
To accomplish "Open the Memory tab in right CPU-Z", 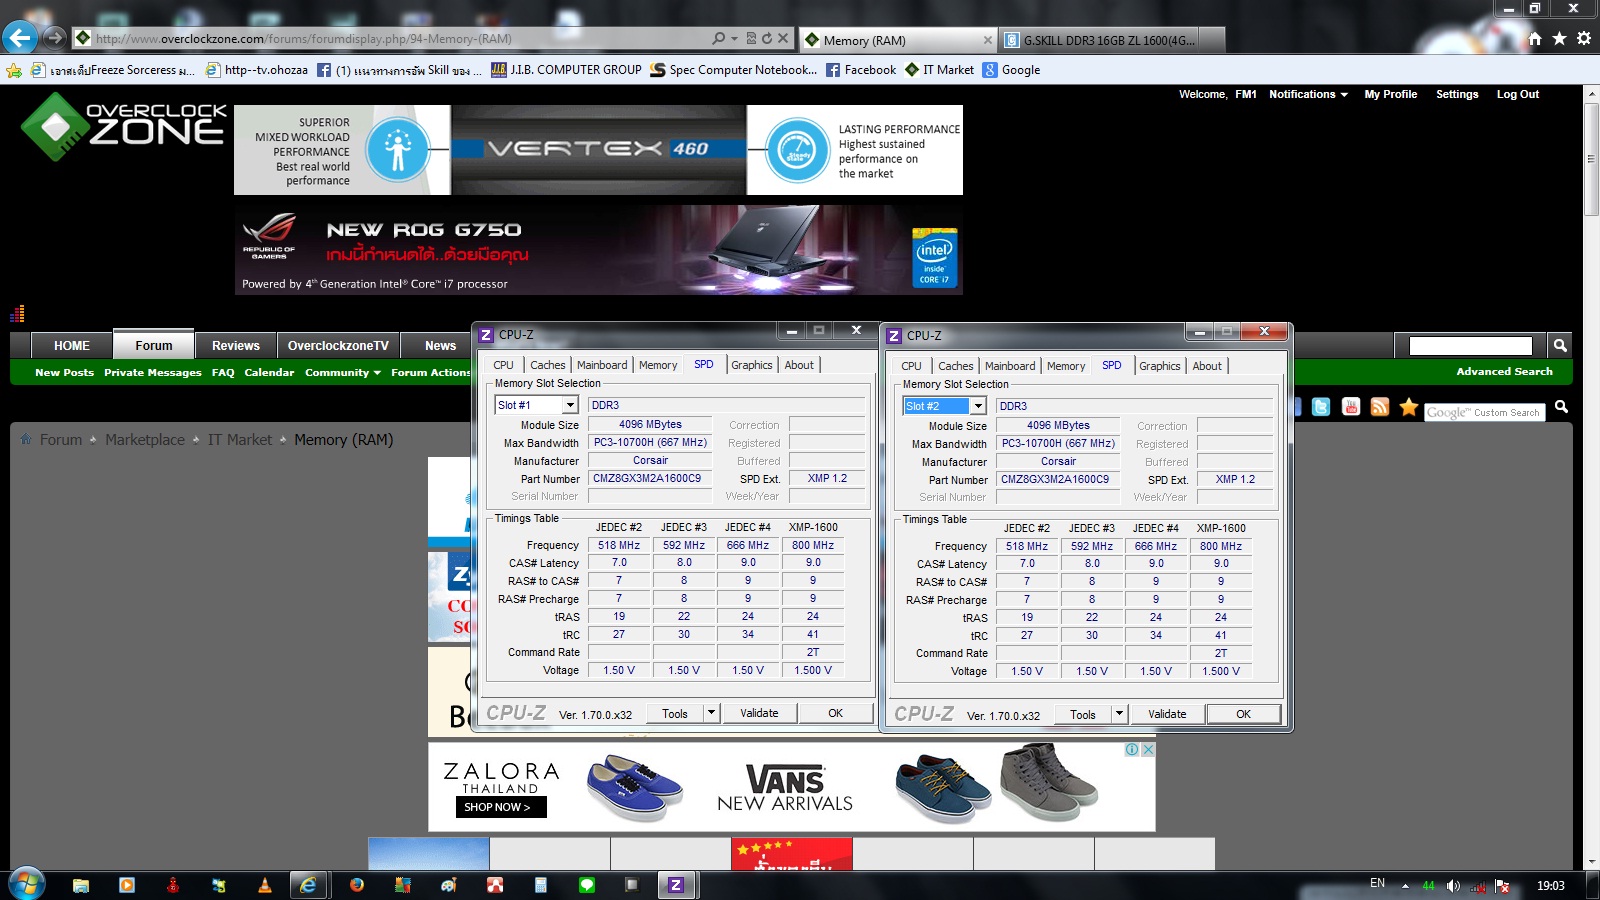I will [x=1066, y=366].
